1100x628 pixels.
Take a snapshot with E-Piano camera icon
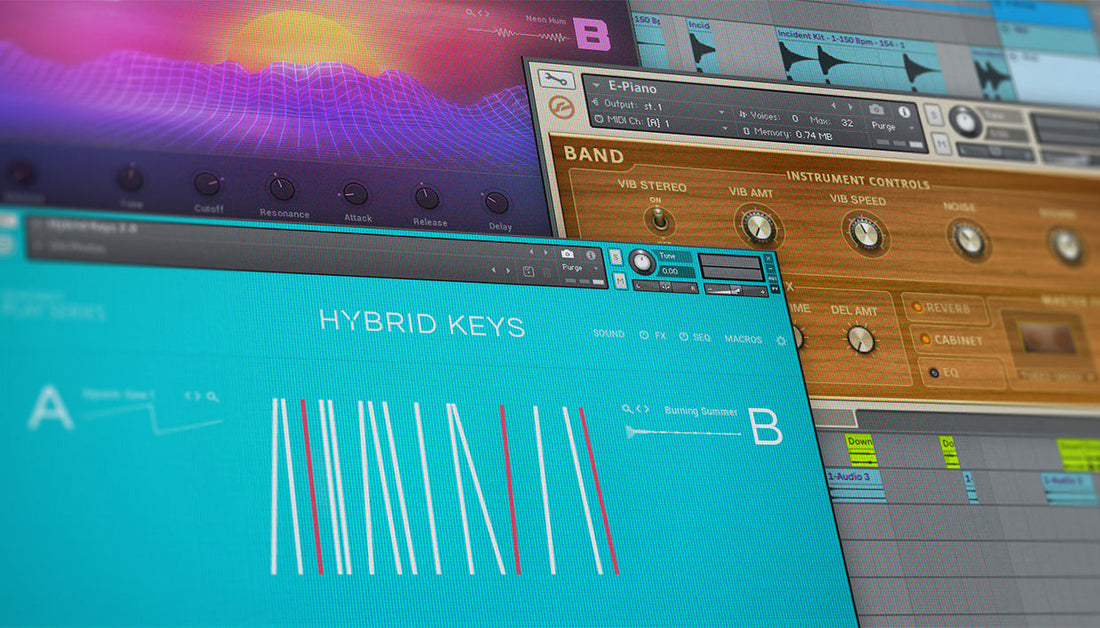click(x=876, y=109)
